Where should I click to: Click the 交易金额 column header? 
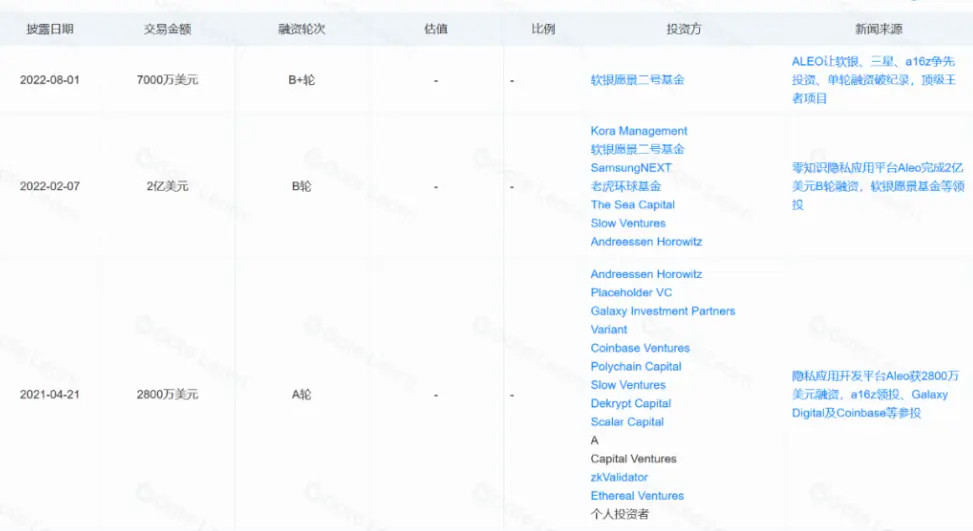coord(168,29)
